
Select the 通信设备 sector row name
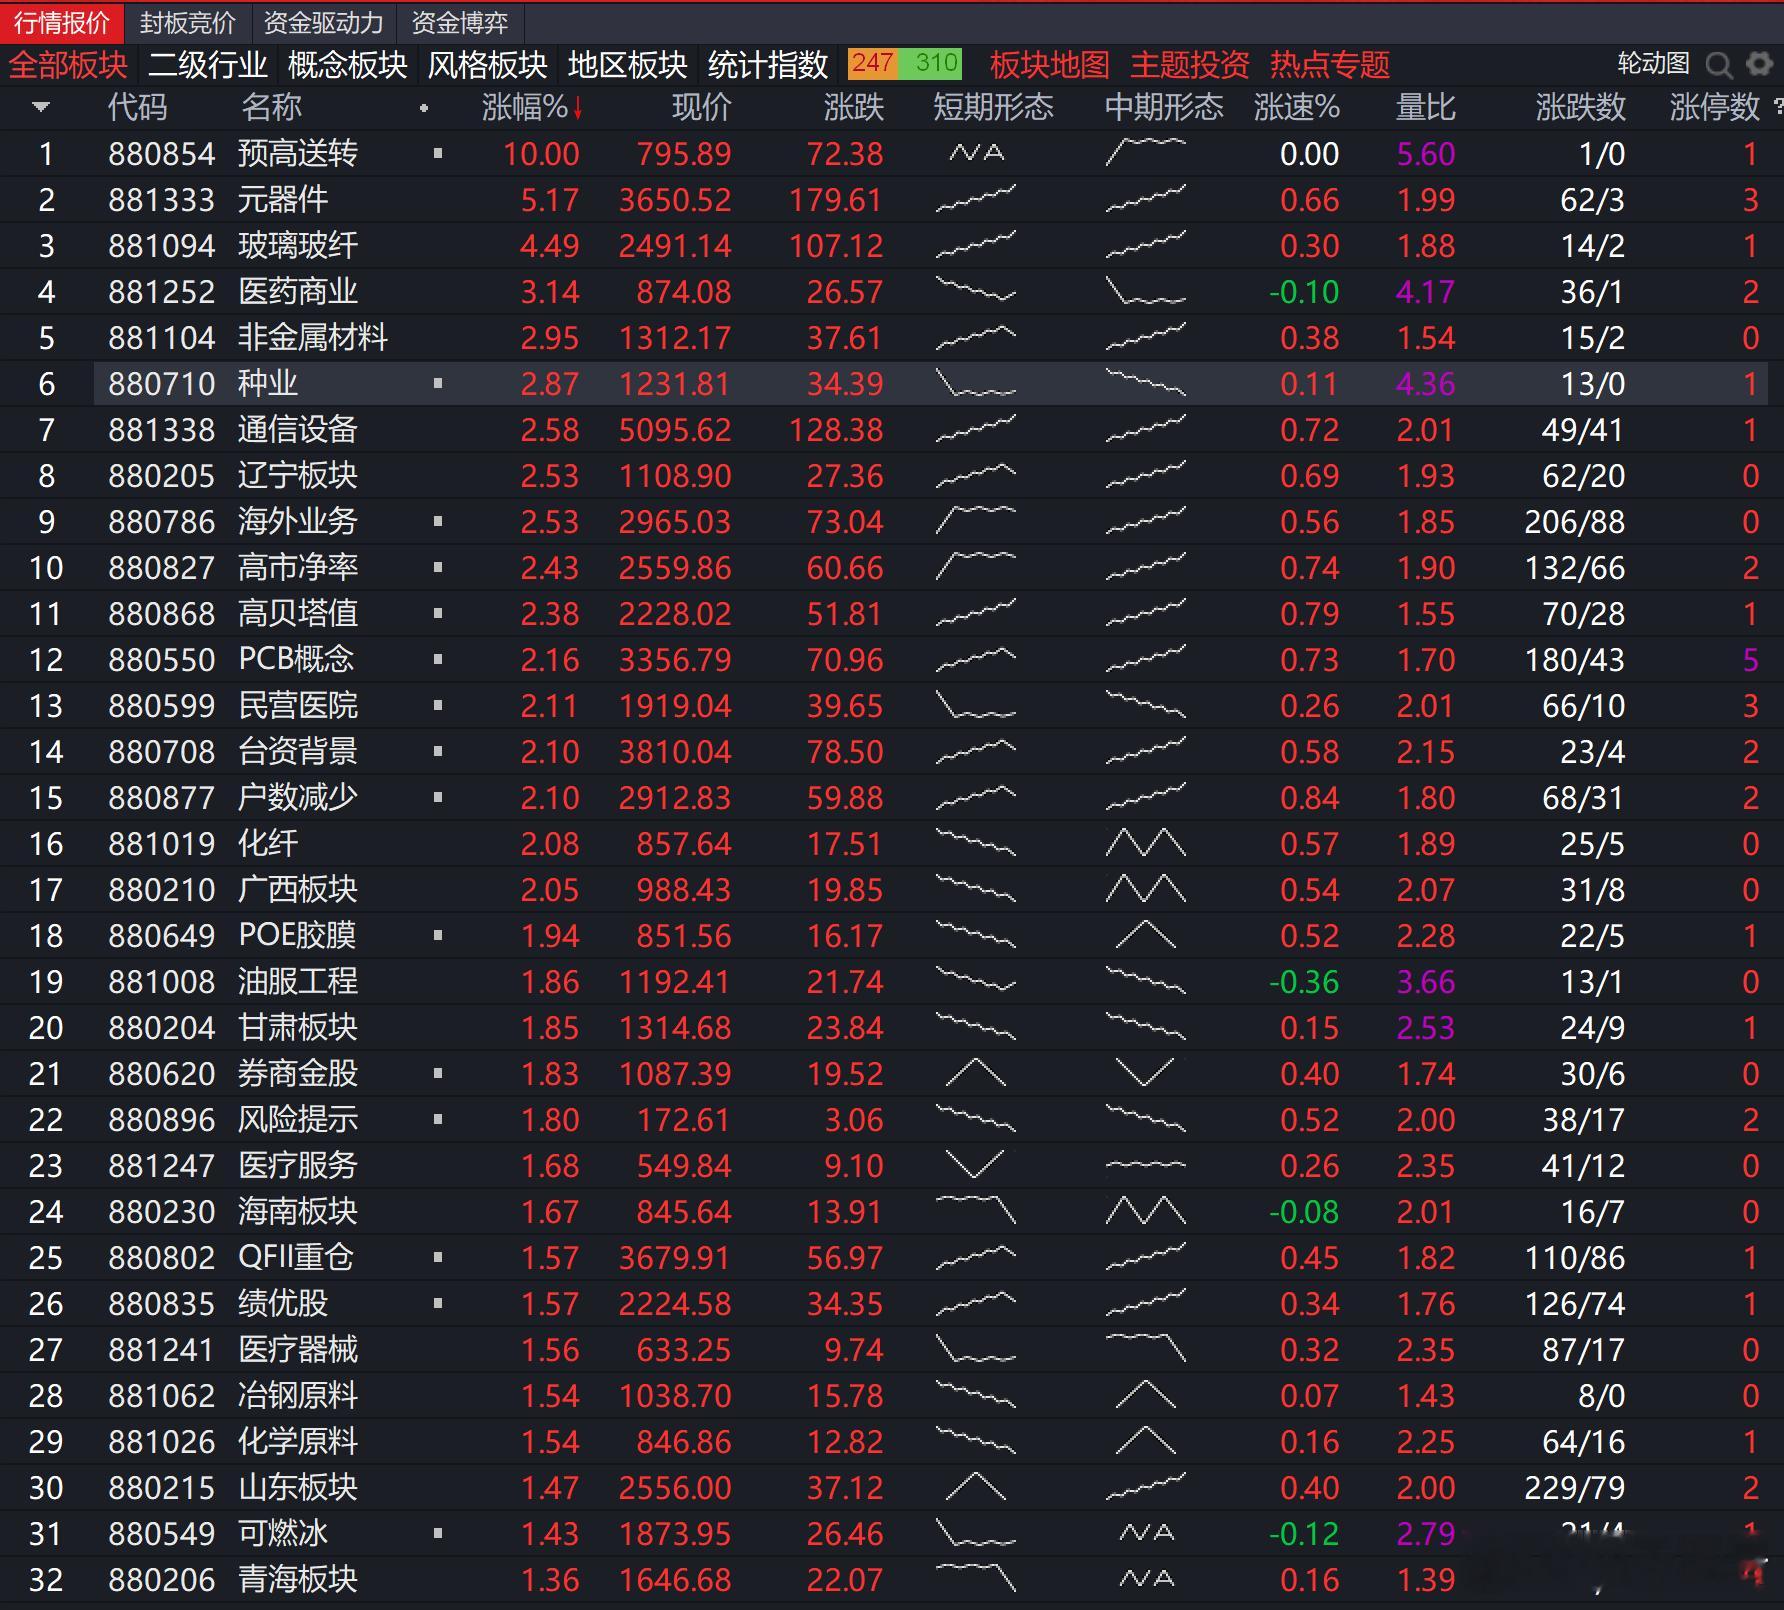click(298, 430)
